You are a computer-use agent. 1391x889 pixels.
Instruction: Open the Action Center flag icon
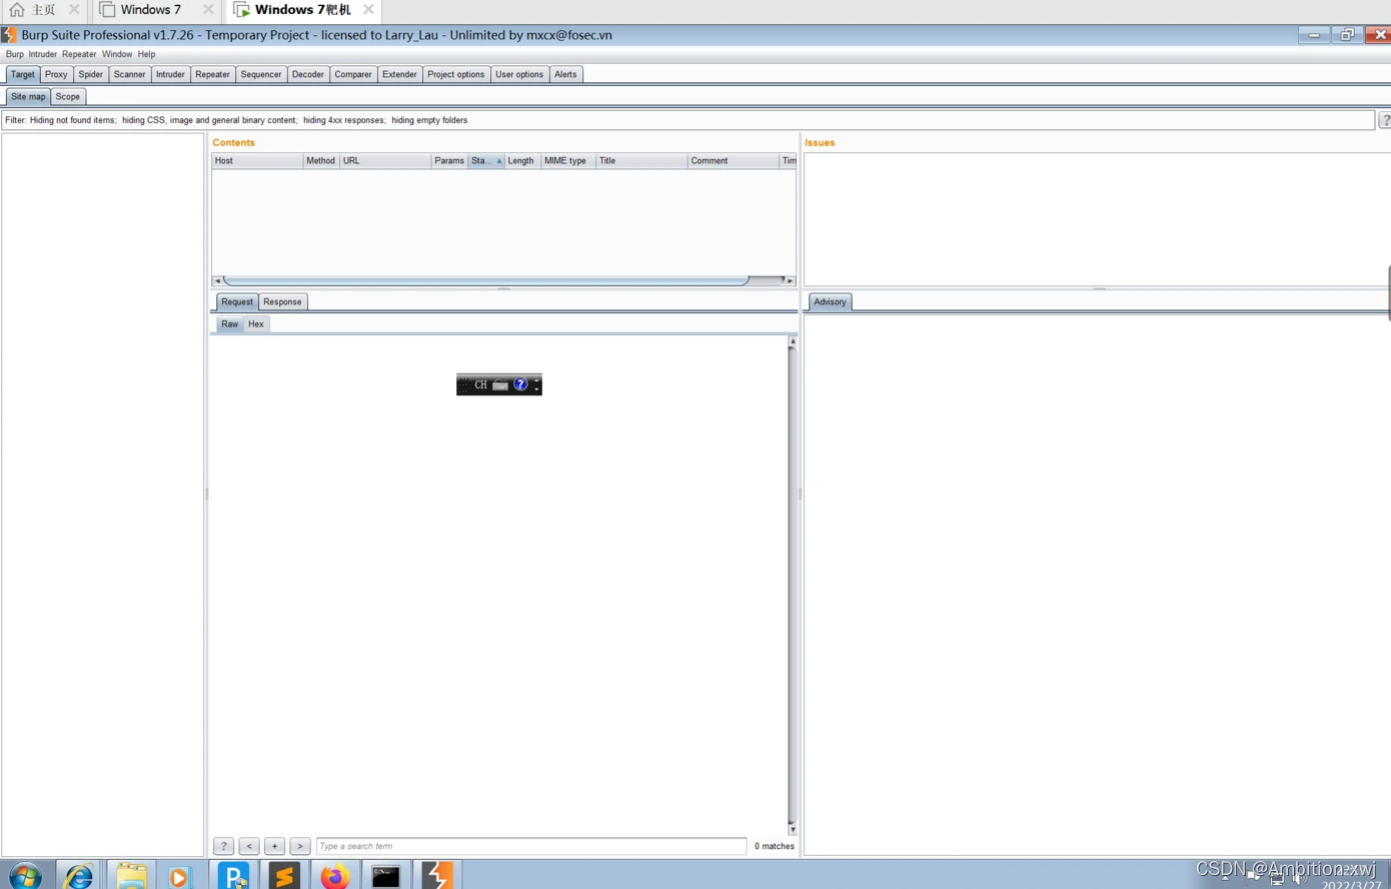(x=1254, y=878)
